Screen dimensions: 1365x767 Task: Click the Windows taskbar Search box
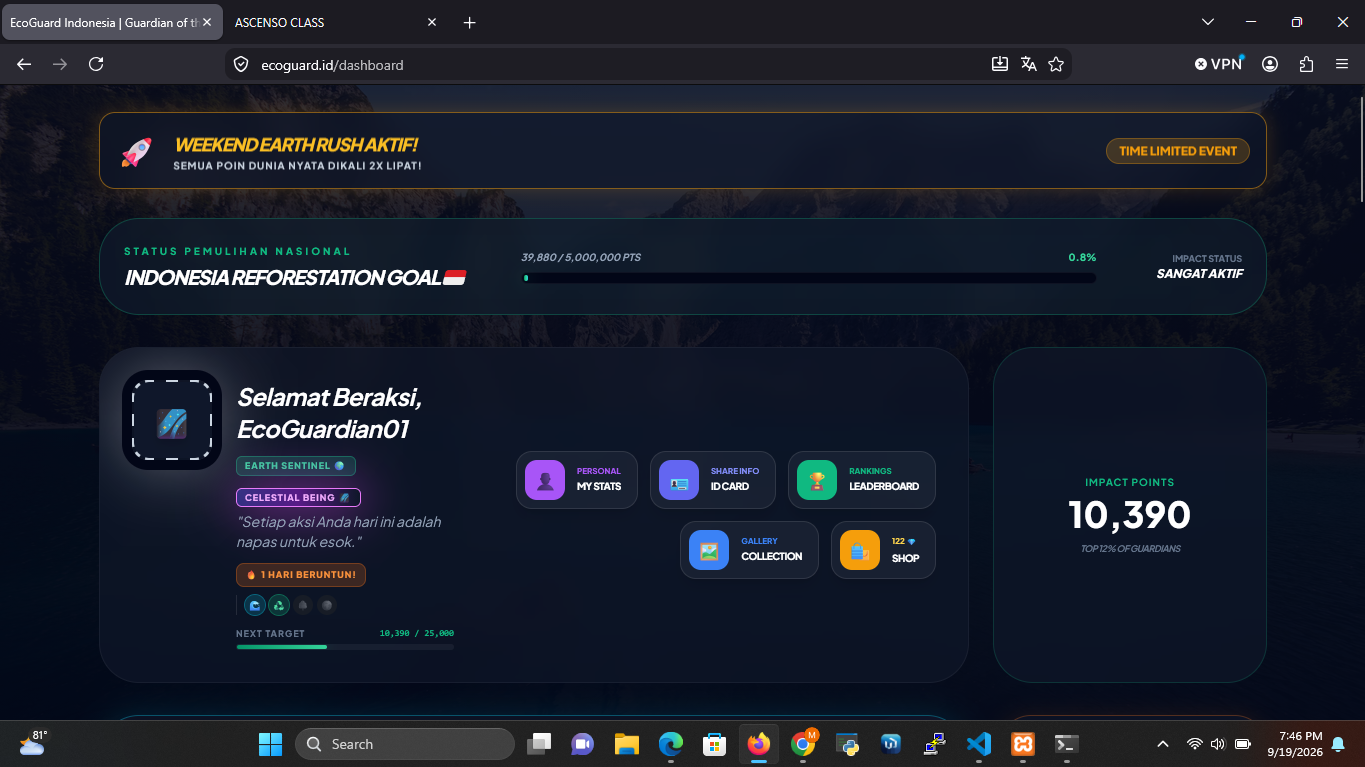[x=404, y=744]
